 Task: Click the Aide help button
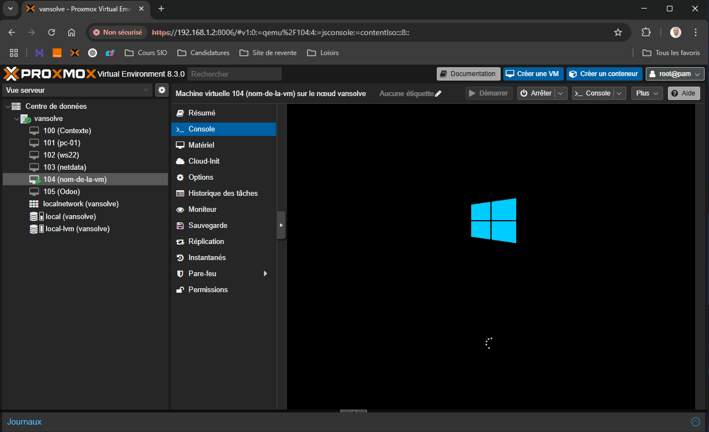[684, 93]
